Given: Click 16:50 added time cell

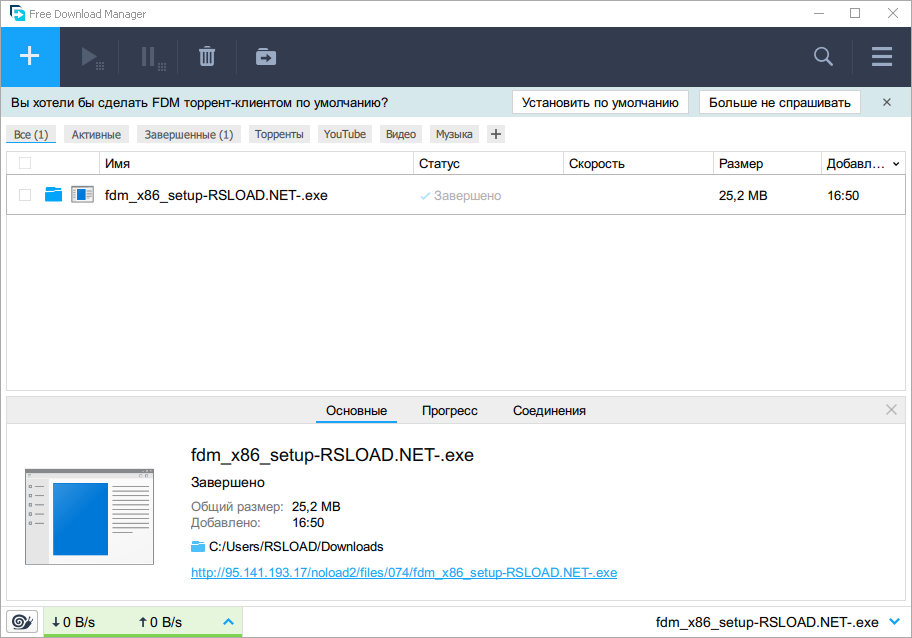Looking at the screenshot, I should pyautogui.click(x=843, y=196).
